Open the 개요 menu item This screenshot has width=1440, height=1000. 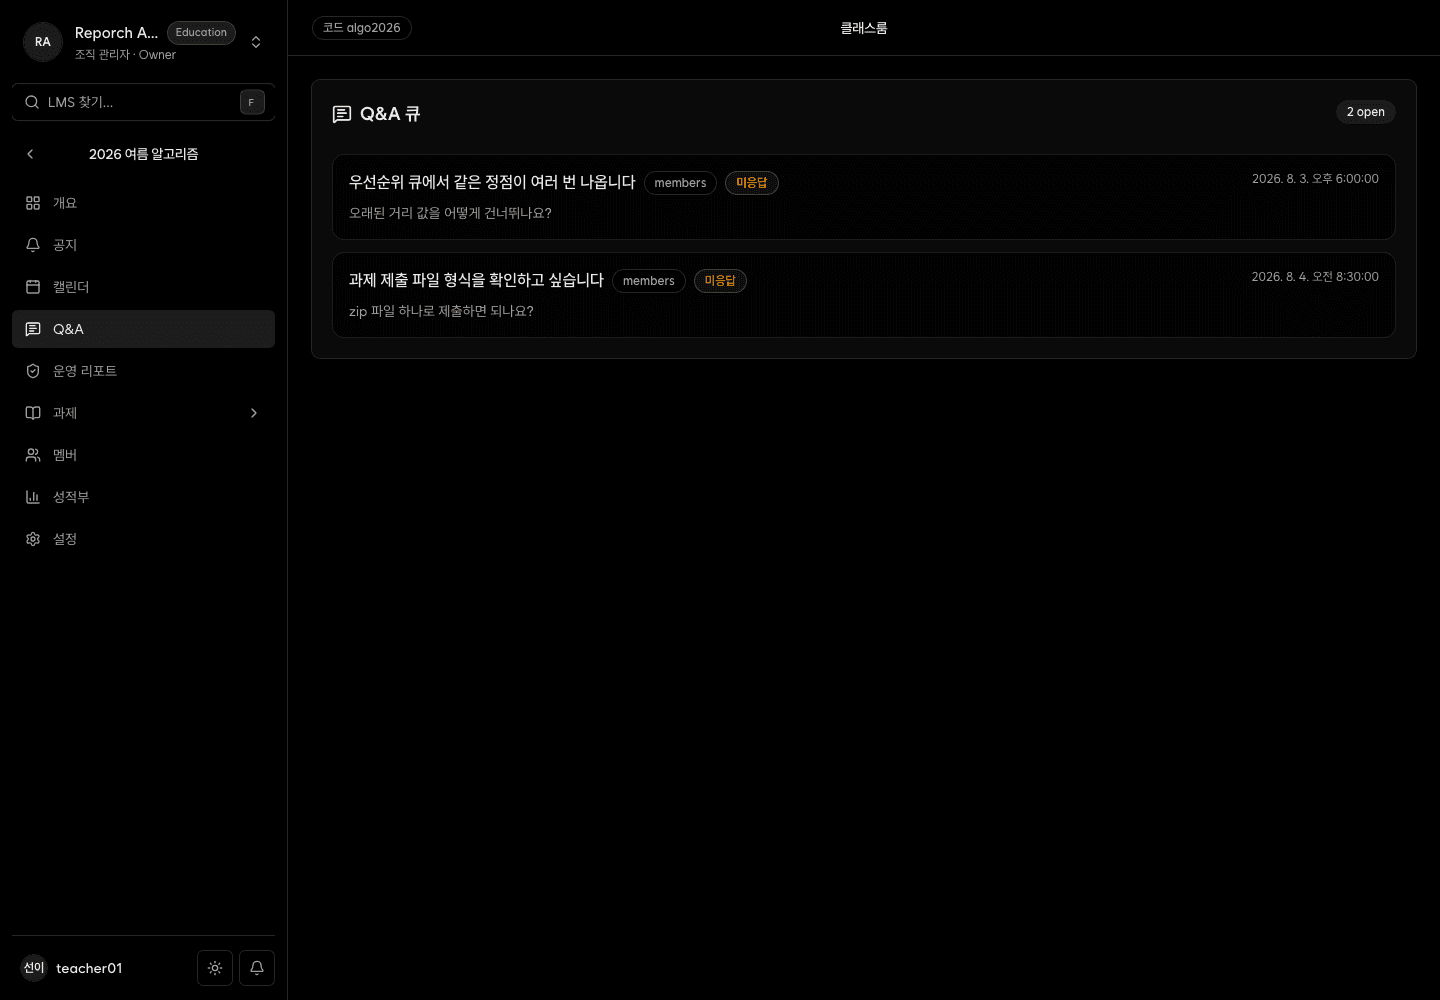click(143, 203)
